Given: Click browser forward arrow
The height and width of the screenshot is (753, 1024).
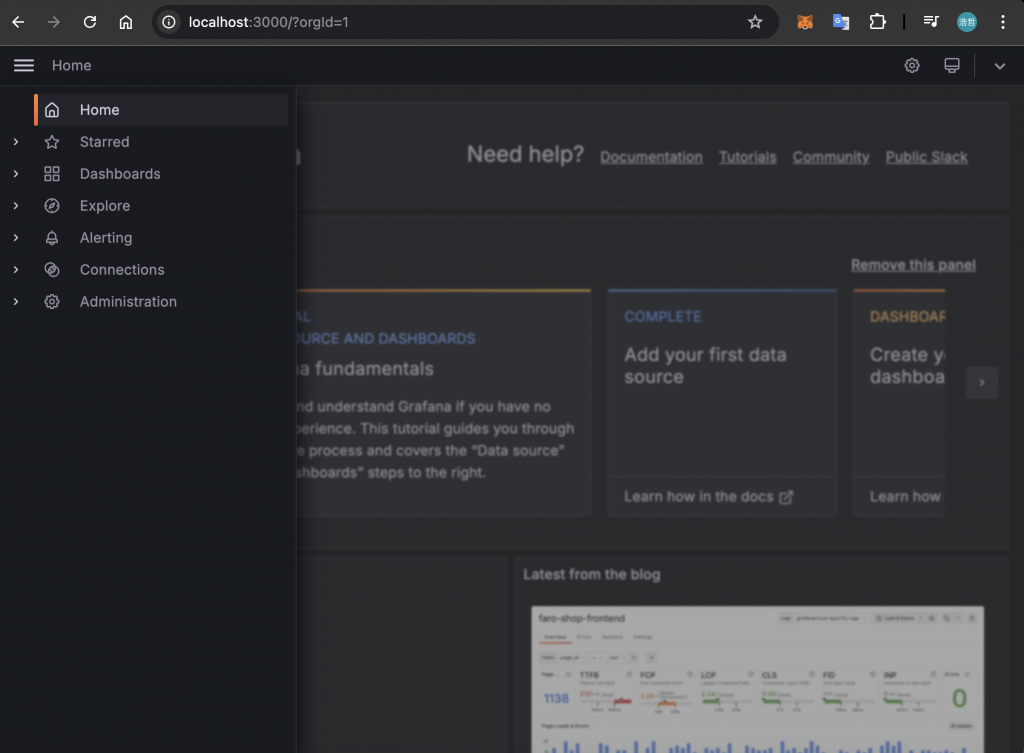Looking at the screenshot, I should [54, 22].
